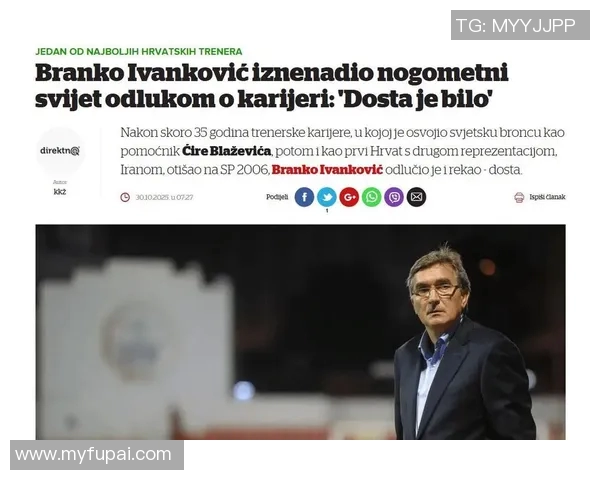Send the article by email icon
The image size is (600, 480).
[416, 197]
